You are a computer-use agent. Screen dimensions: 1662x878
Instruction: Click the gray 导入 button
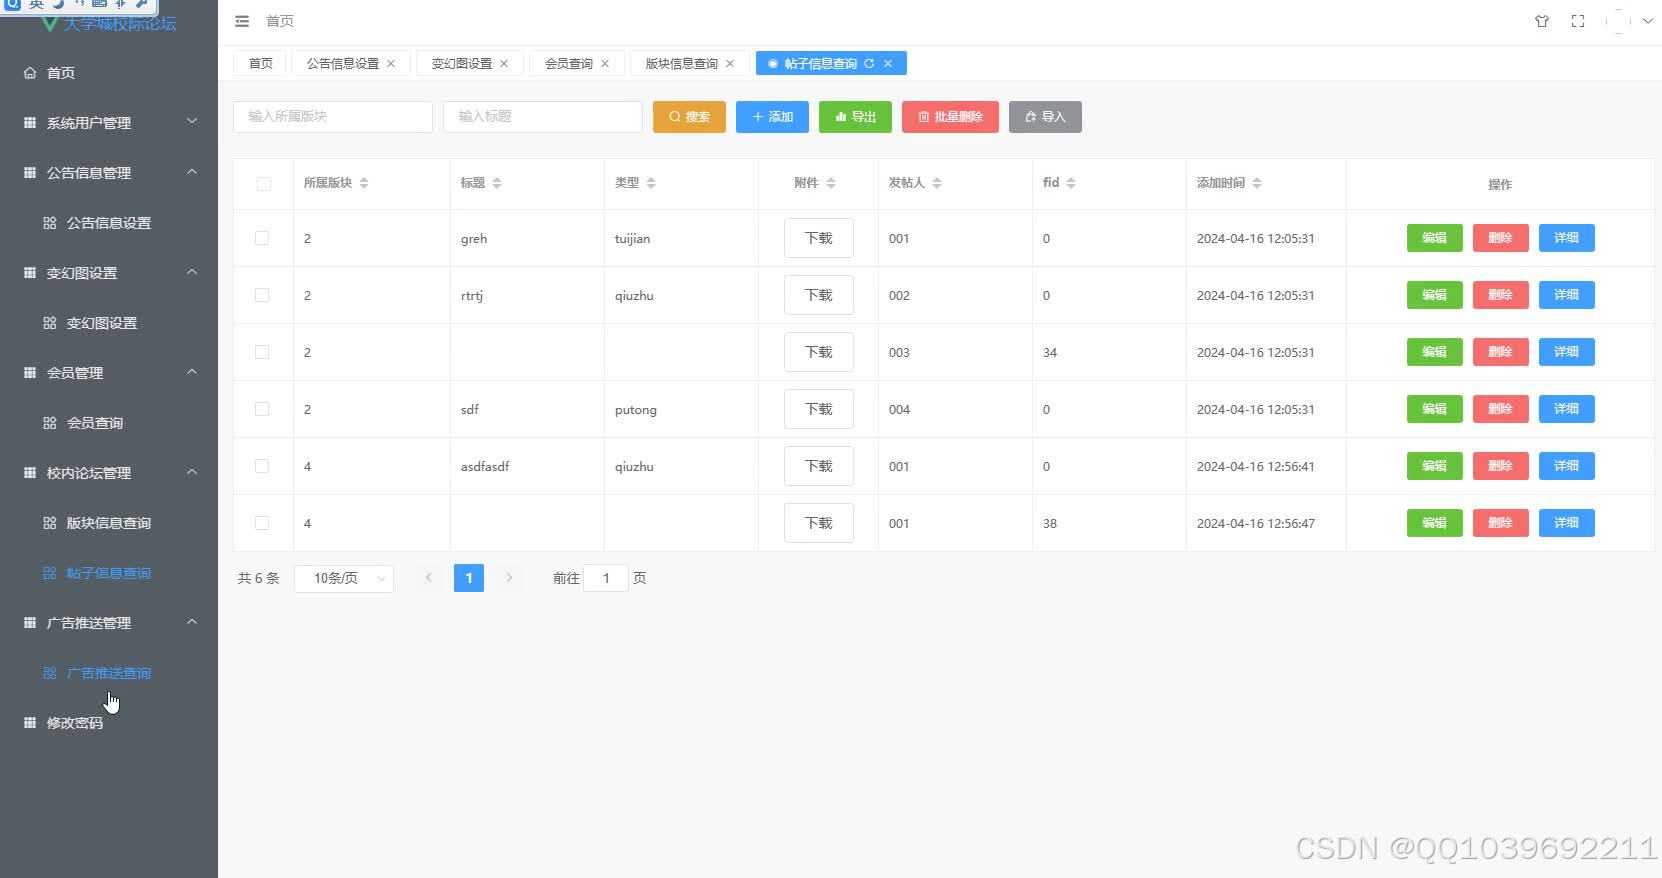pos(1045,117)
